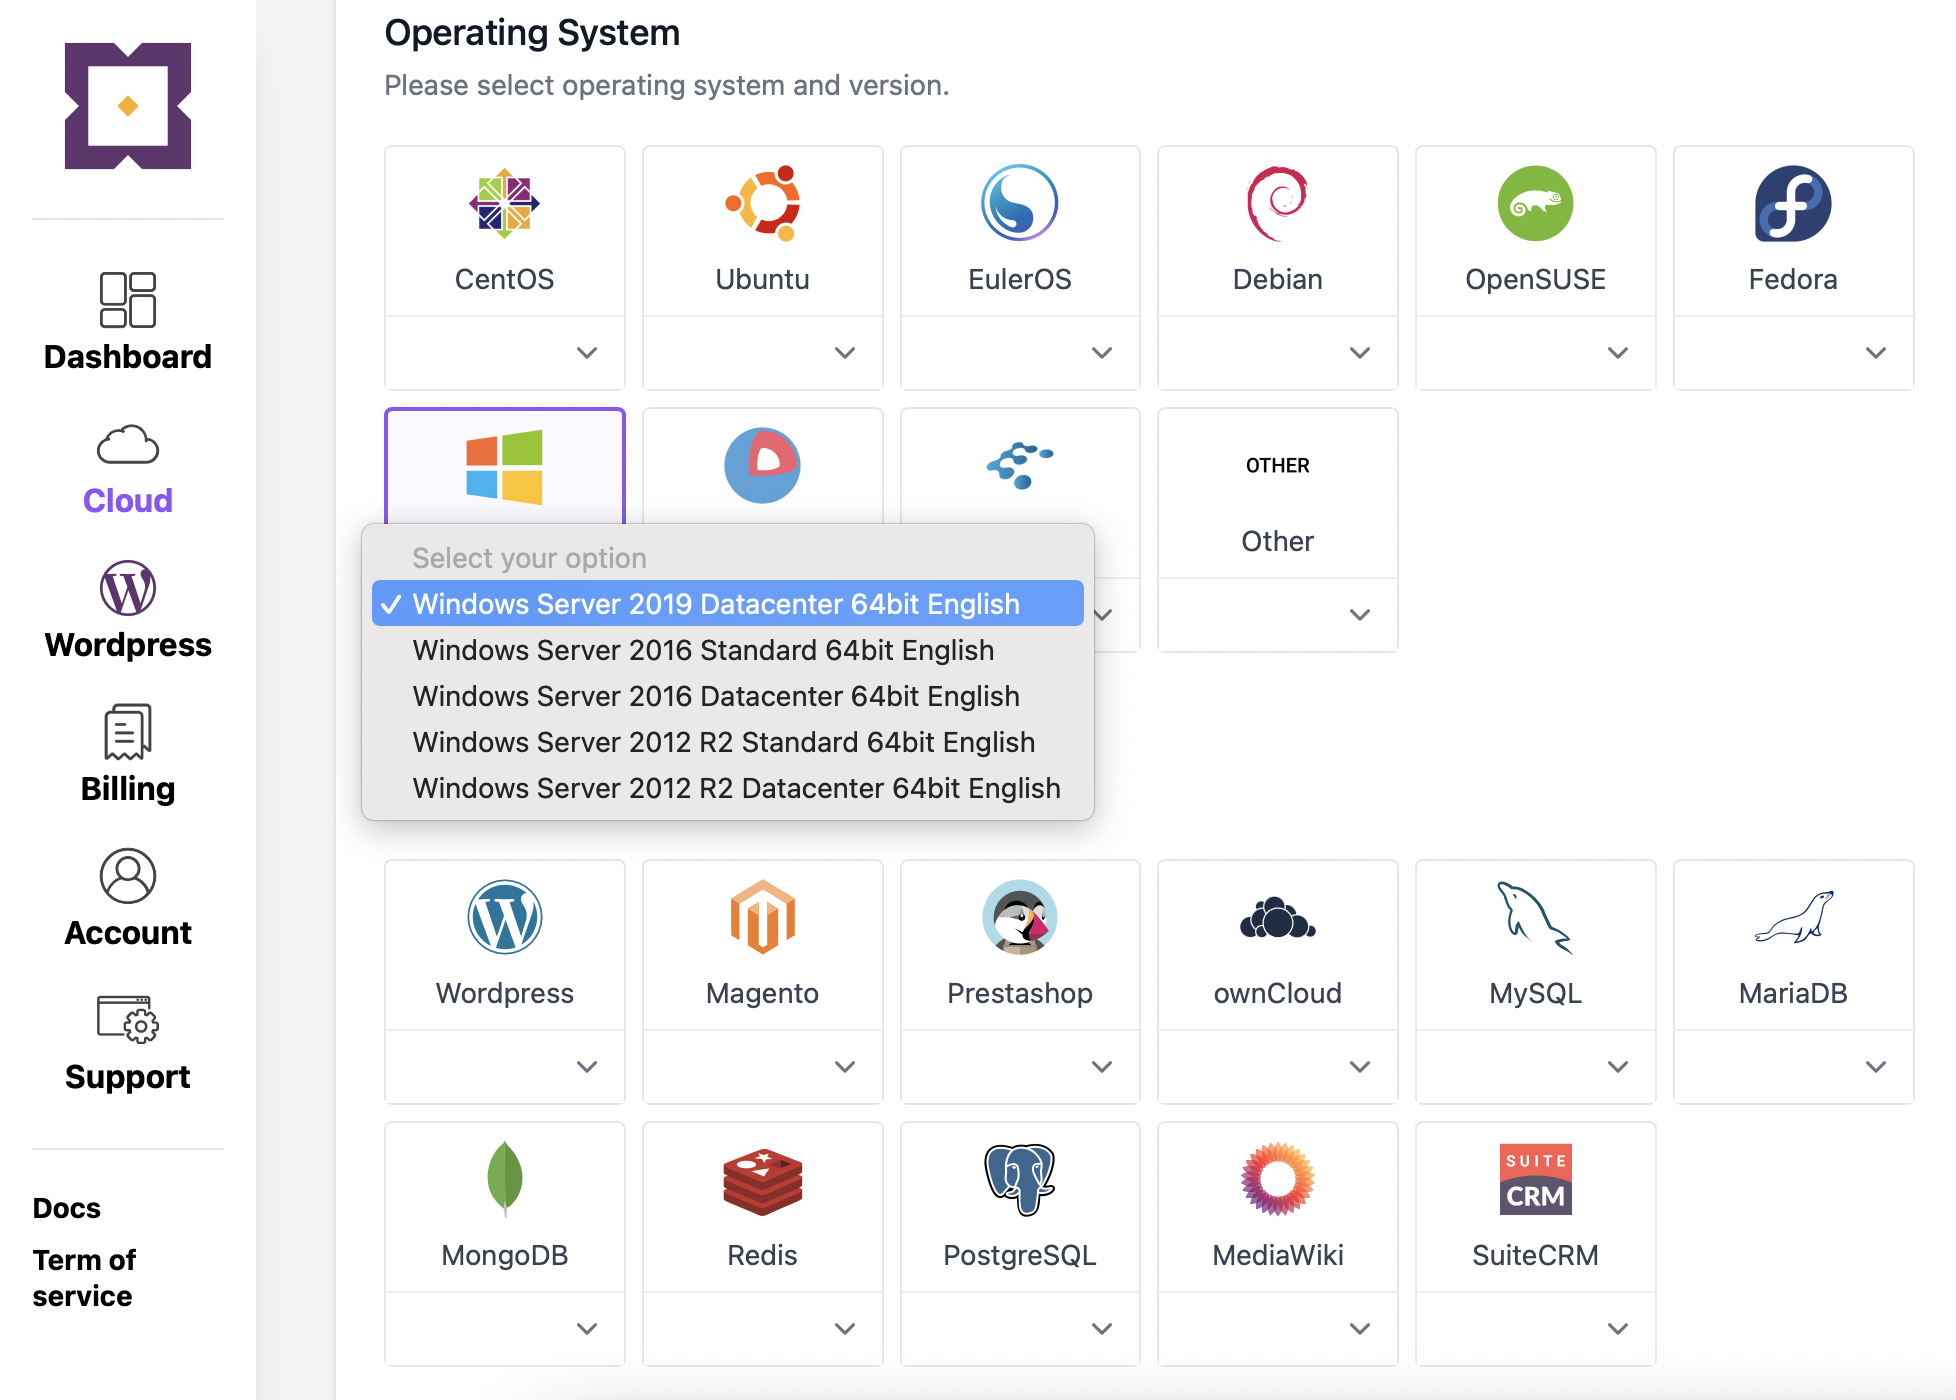The height and width of the screenshot is (1400, 1956).
Task: Expand the SuiteCRM version dropdown
Action: (1536, 1329)
